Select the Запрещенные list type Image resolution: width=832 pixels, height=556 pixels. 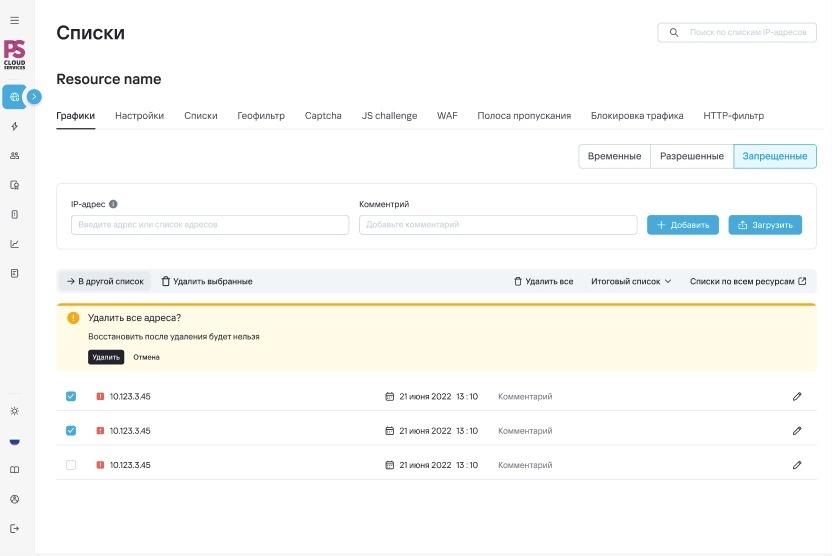pos(775,157)
